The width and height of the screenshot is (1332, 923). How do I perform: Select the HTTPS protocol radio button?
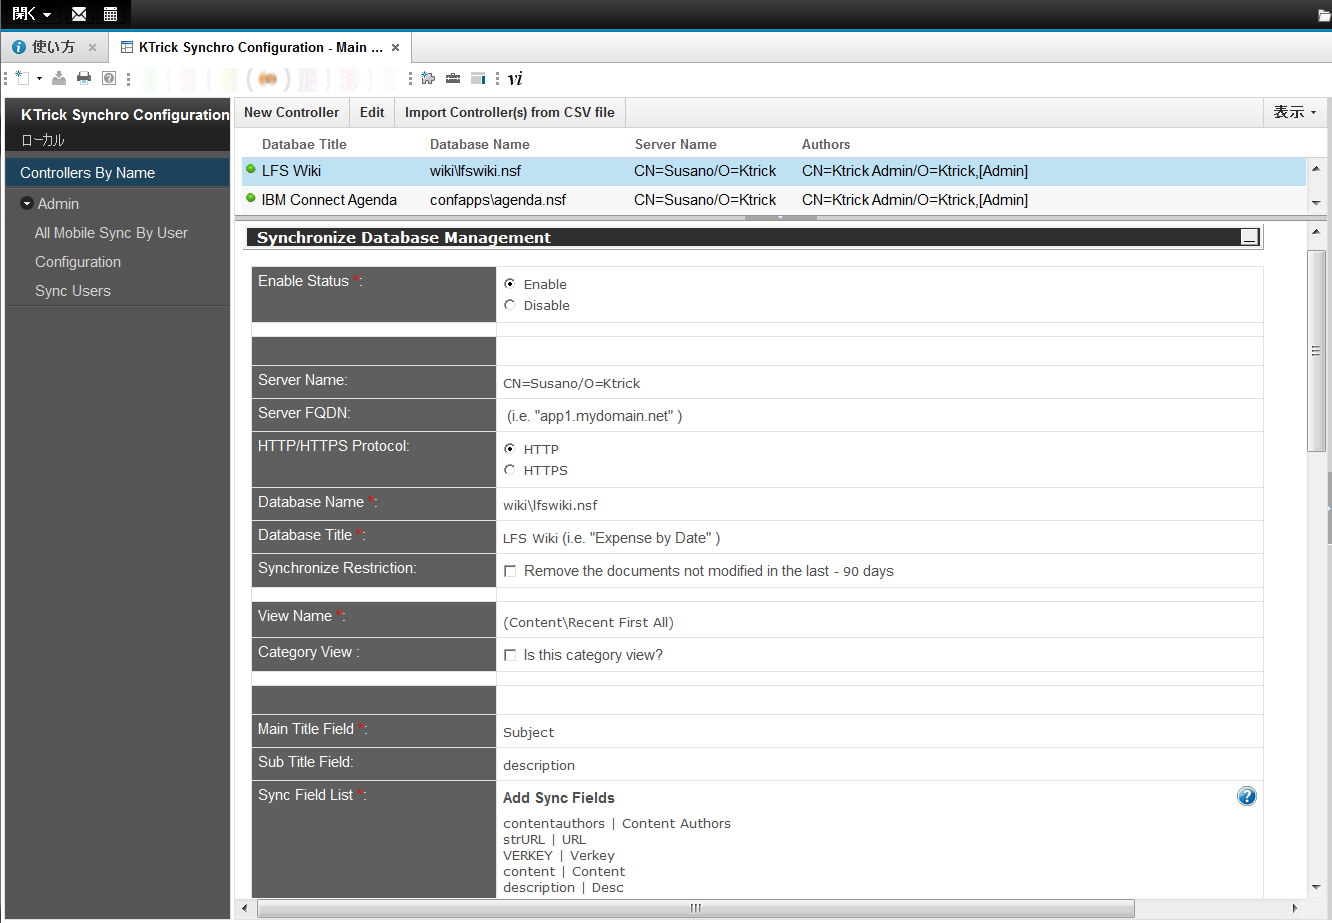pyautogui.click(x=510, y=470)
